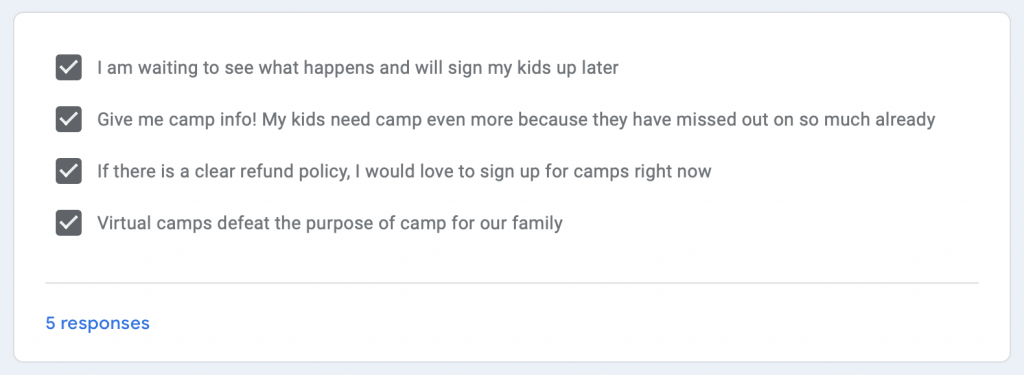Click the word "responses" at the card bottom
This screenshot has width=1024, height=375.
click(x=105, y=323)
